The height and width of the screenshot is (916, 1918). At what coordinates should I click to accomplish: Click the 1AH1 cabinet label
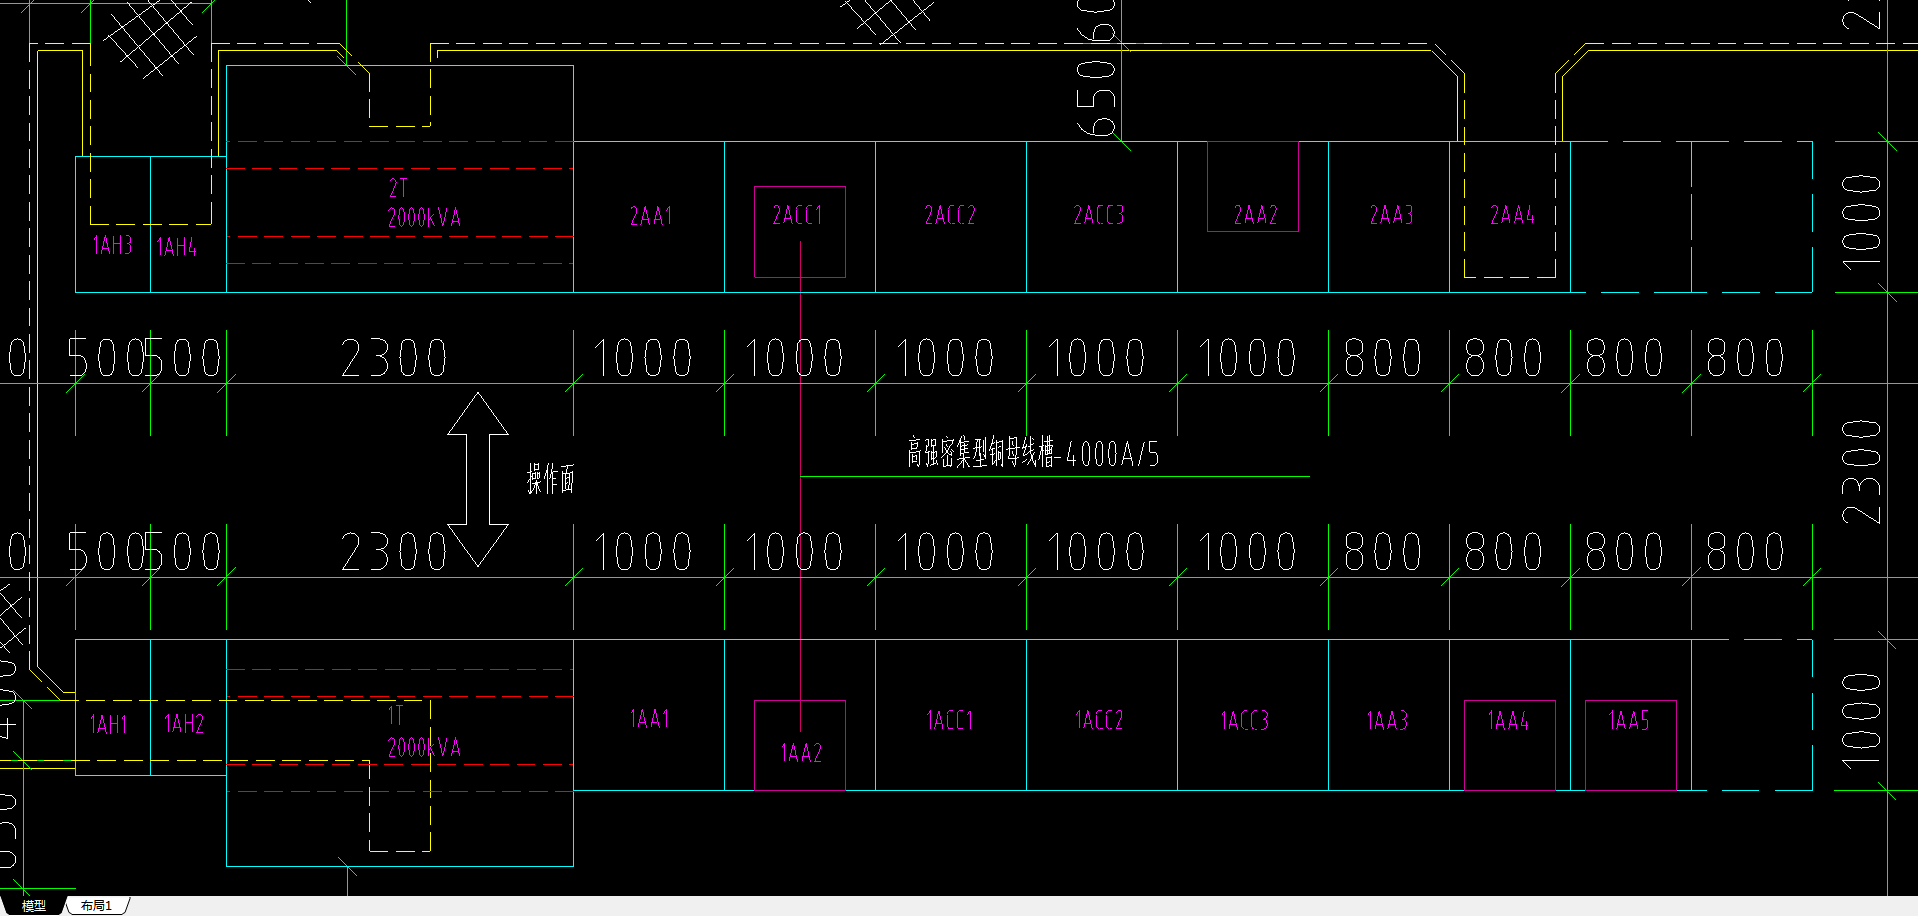[109, 724]
